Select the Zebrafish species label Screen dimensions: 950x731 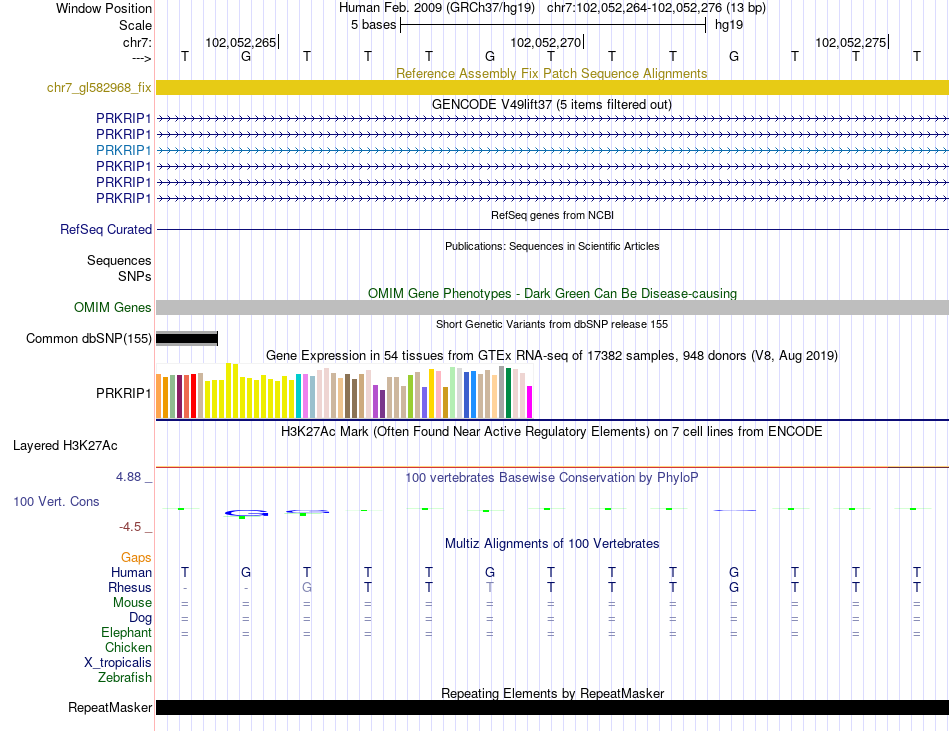pyautogui.click(x=125, y=678)
